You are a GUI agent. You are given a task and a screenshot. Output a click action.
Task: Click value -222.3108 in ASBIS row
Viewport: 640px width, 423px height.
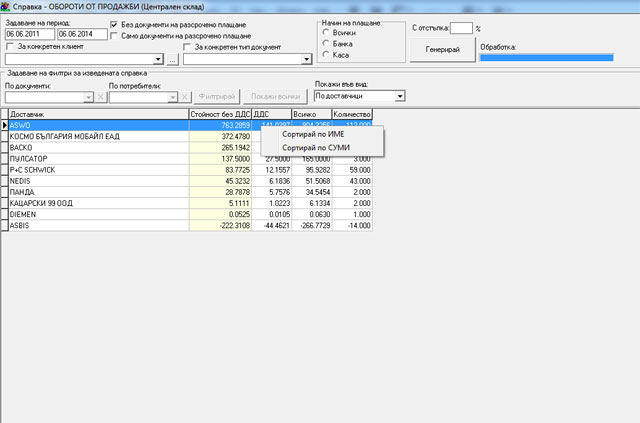click(x=220, y=225)
